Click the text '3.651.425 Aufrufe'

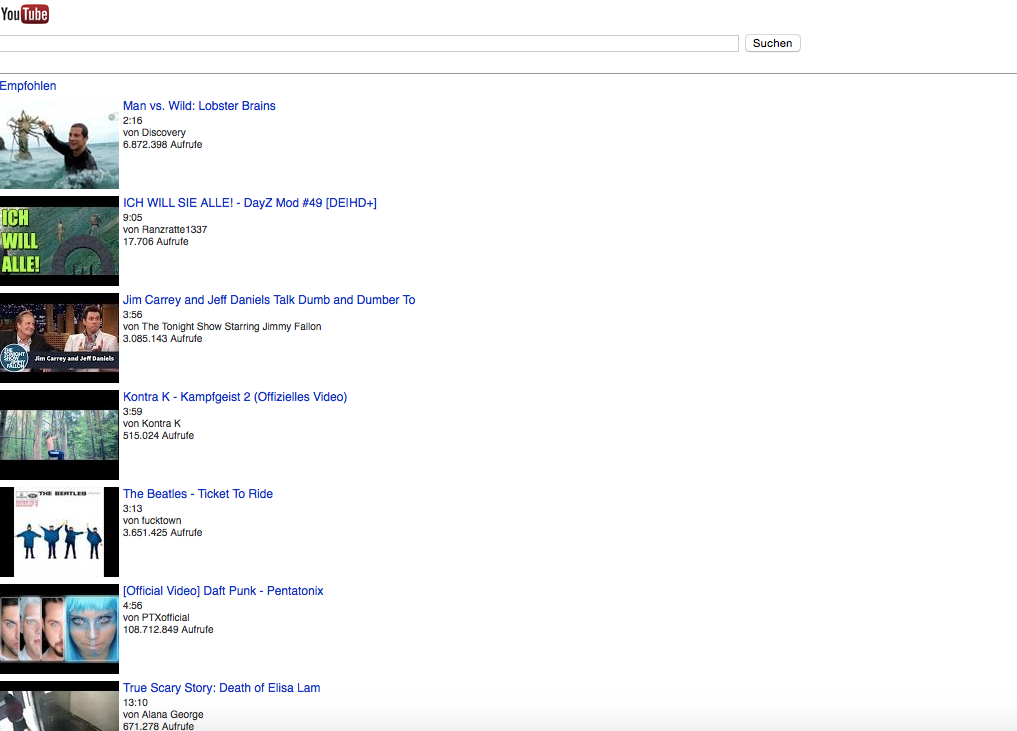pyautogui.click(x=163, y=533)
